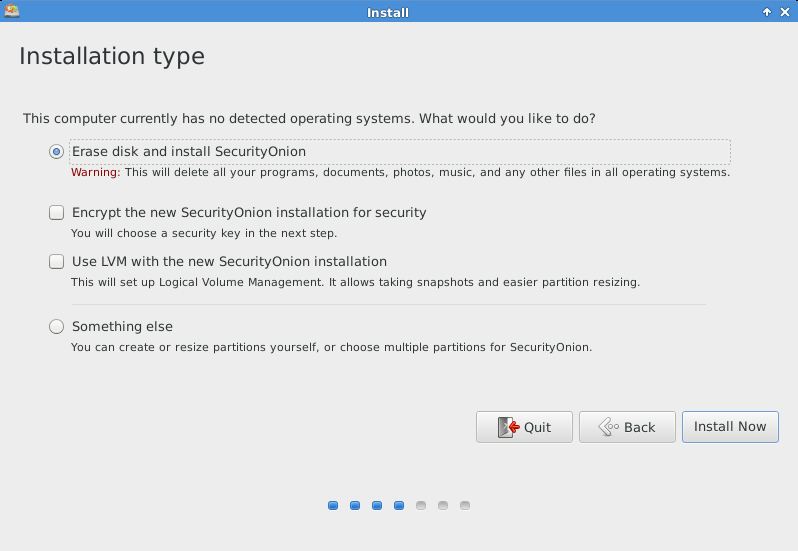Click the second blue progress dot
The width and height of the screenshot is (798, 551).
pyautogui.click(x=355, y=506)
